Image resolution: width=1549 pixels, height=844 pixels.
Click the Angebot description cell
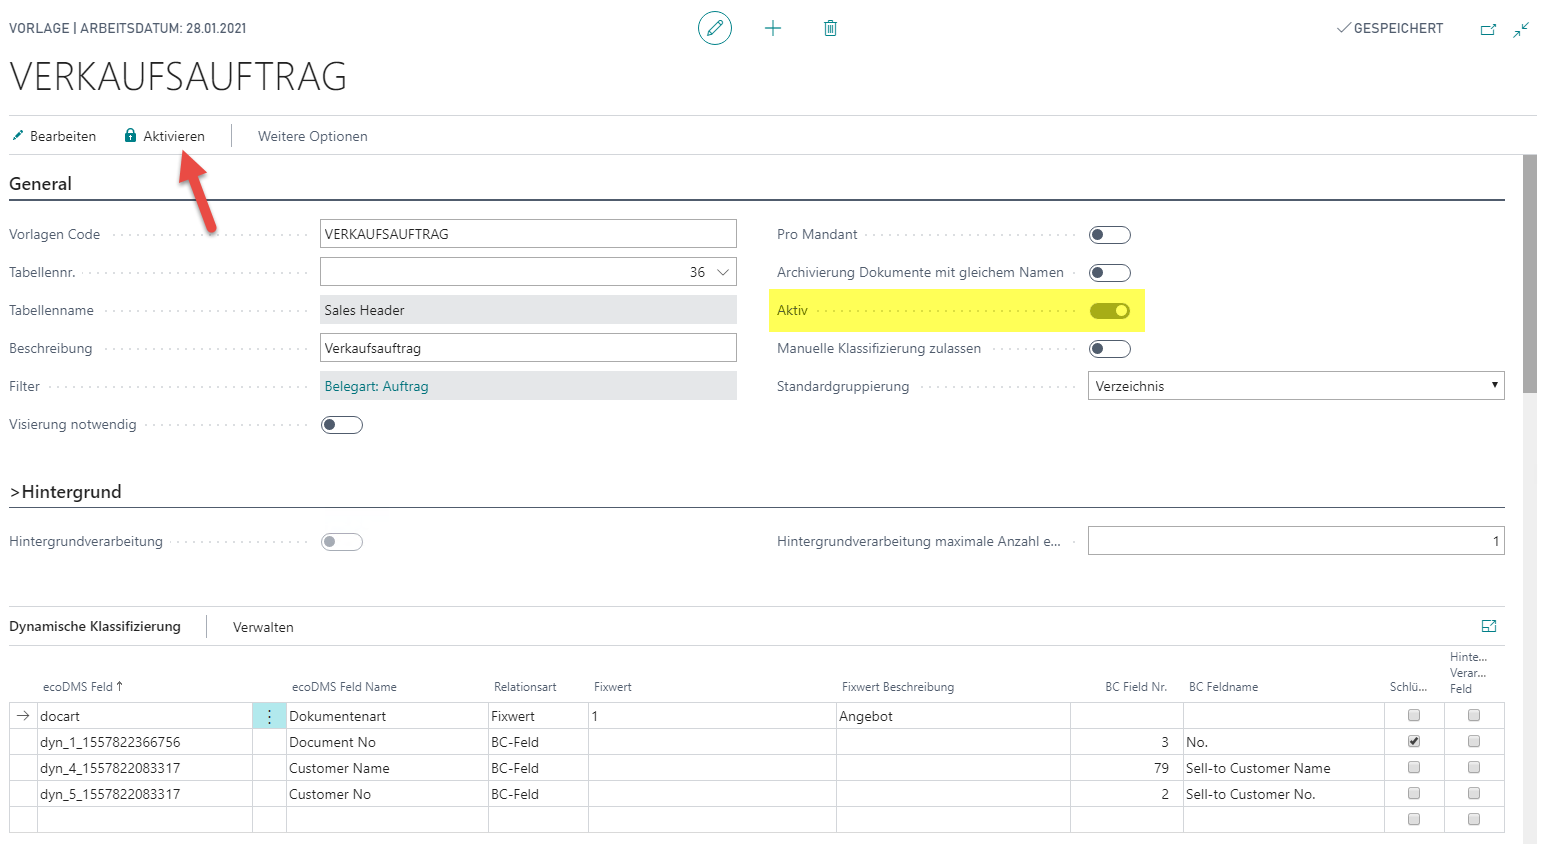pyautogui.click(x=953, y=716)
